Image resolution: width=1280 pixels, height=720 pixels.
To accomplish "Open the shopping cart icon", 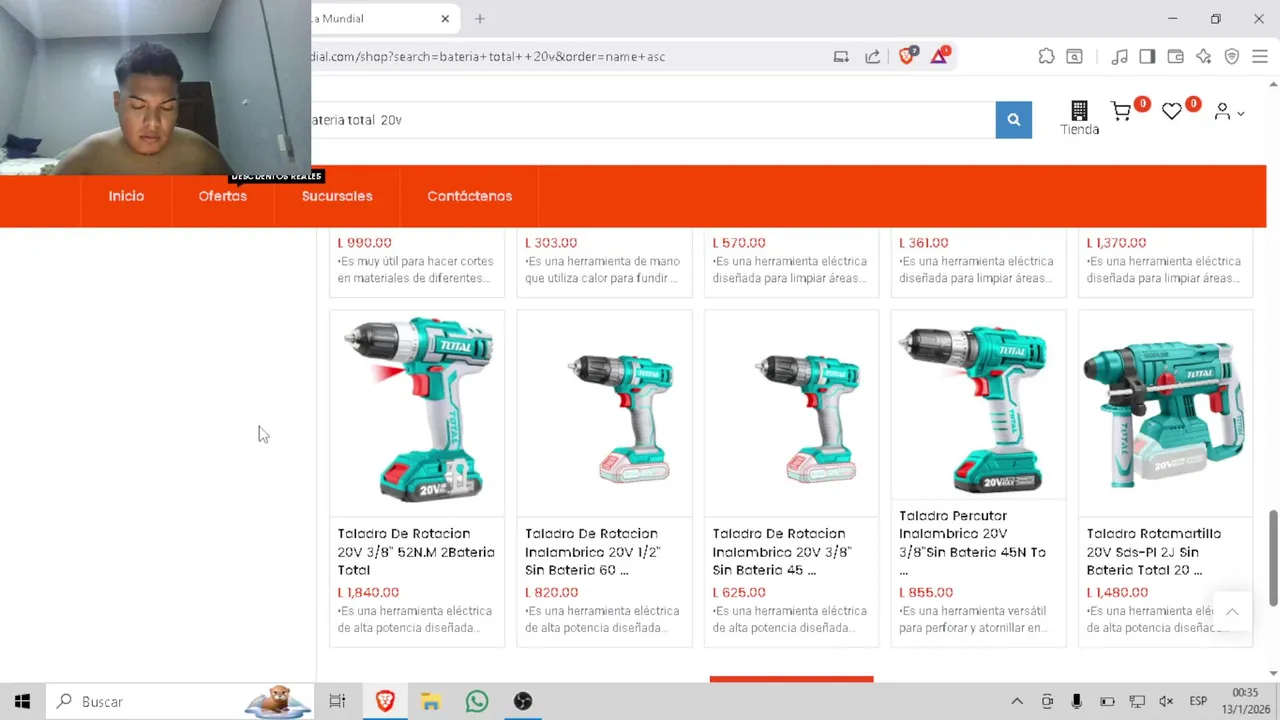I will tap(1122, 112).
